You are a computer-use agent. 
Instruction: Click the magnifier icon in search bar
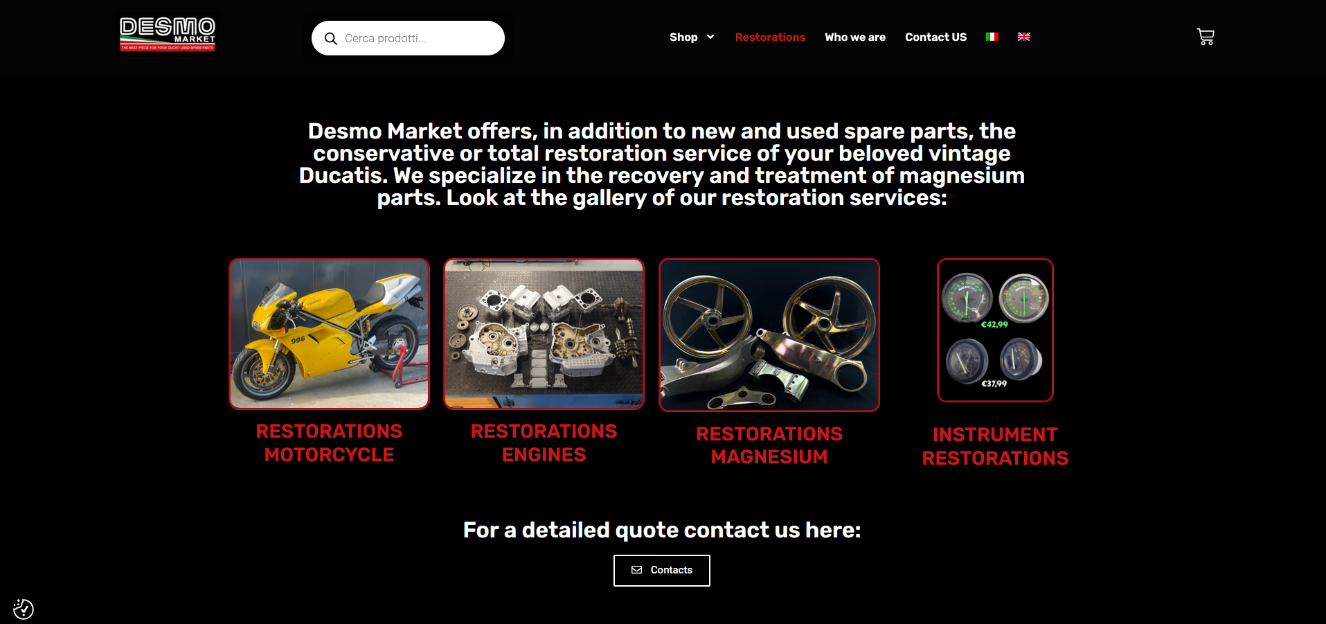tap(331, 39)
